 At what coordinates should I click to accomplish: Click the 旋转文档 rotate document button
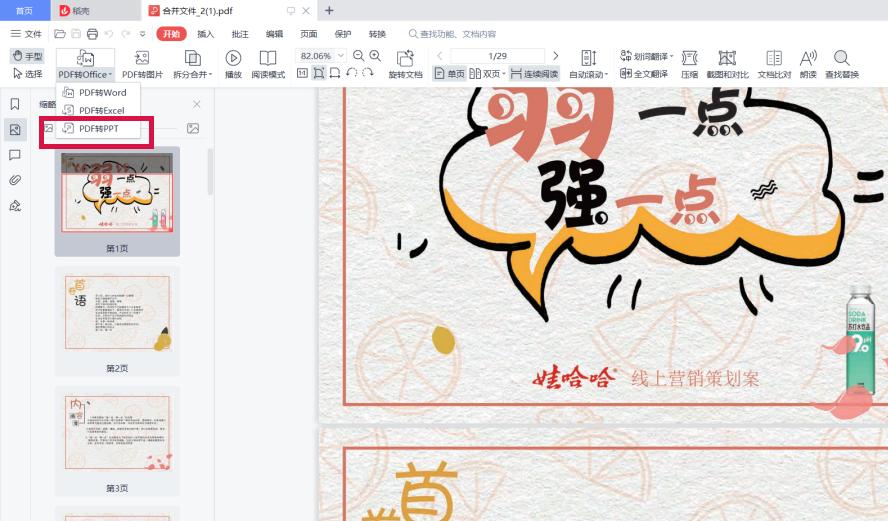coord(405,64)
